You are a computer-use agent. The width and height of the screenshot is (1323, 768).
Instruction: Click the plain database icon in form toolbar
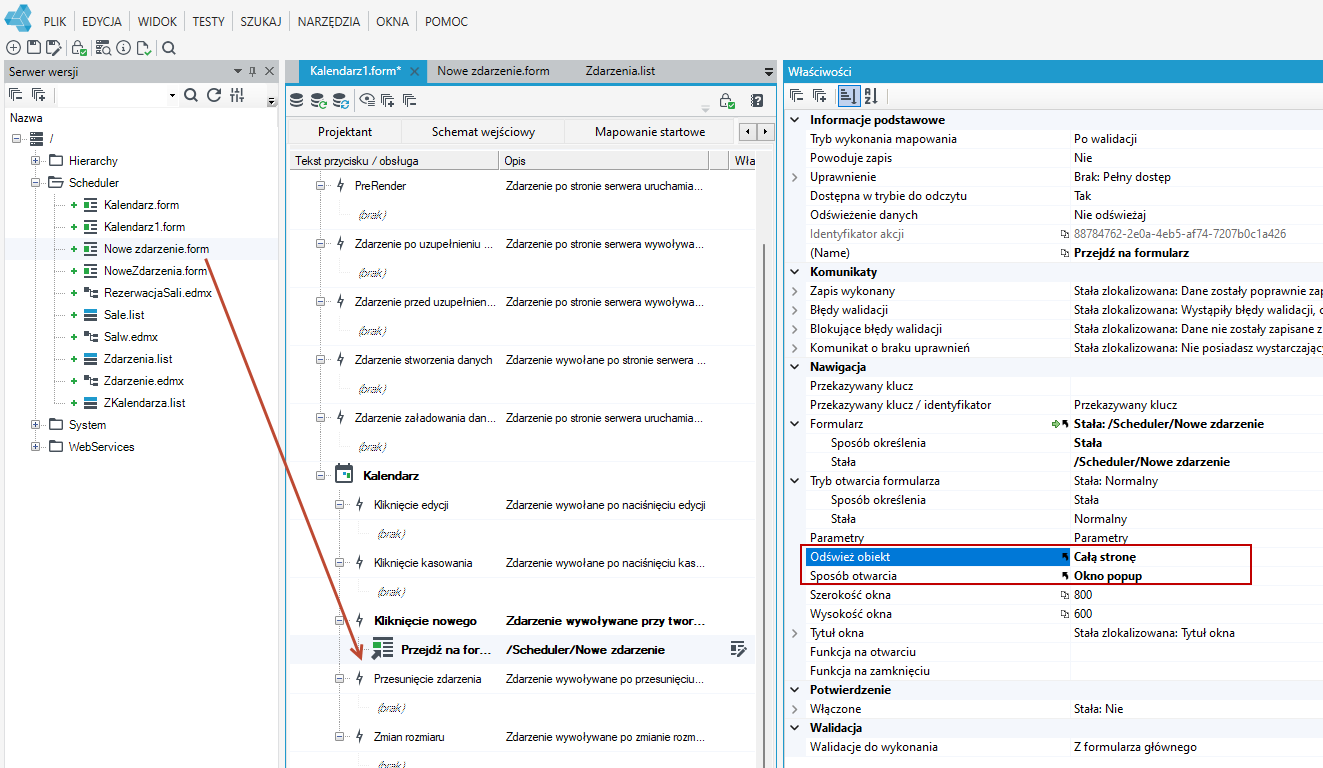click(x=296, y=100)
